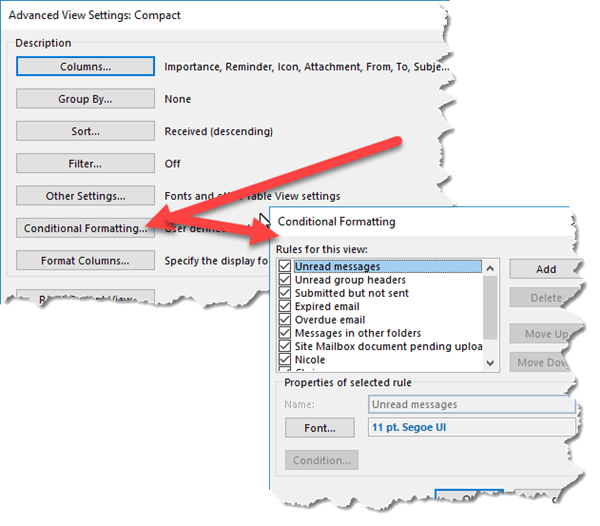Open Format Columns... button

point(85,261)
